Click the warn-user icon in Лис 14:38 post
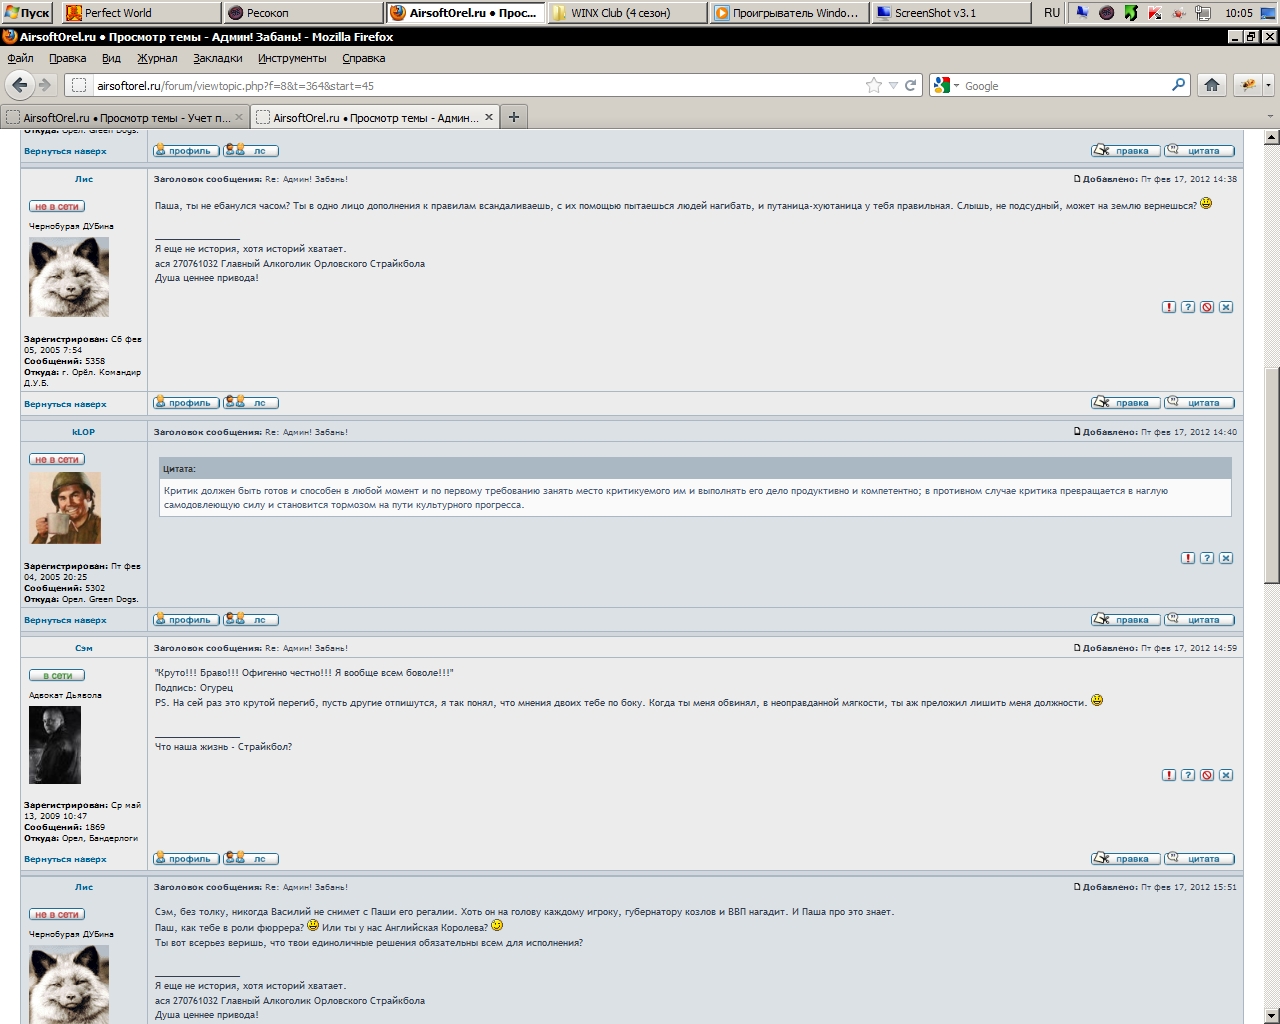This screenshot has height=1024, width=1280. (1206, 307)
